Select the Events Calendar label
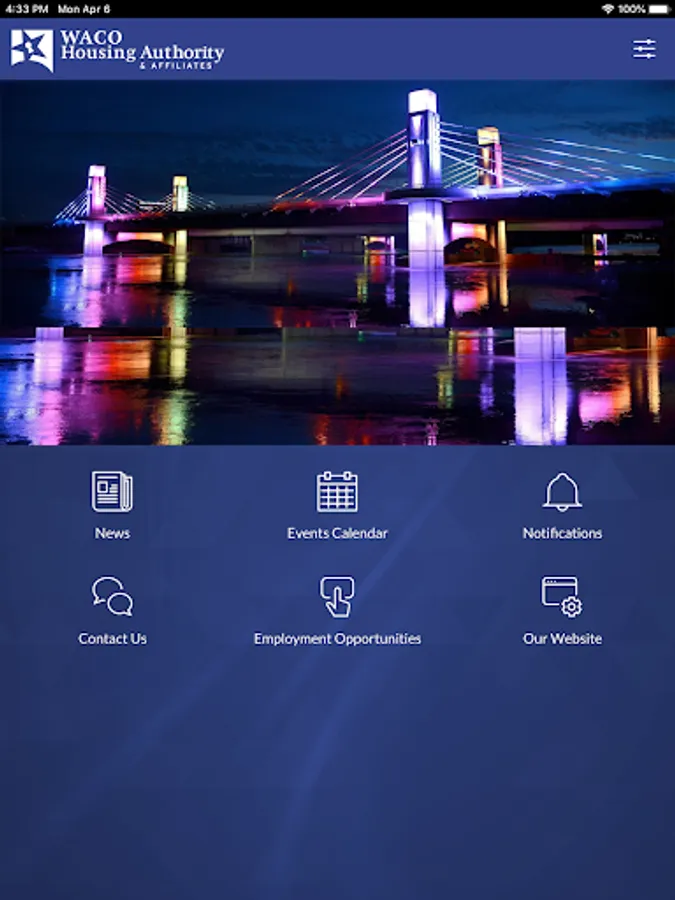The image size is (675, 900). point(337,533)
